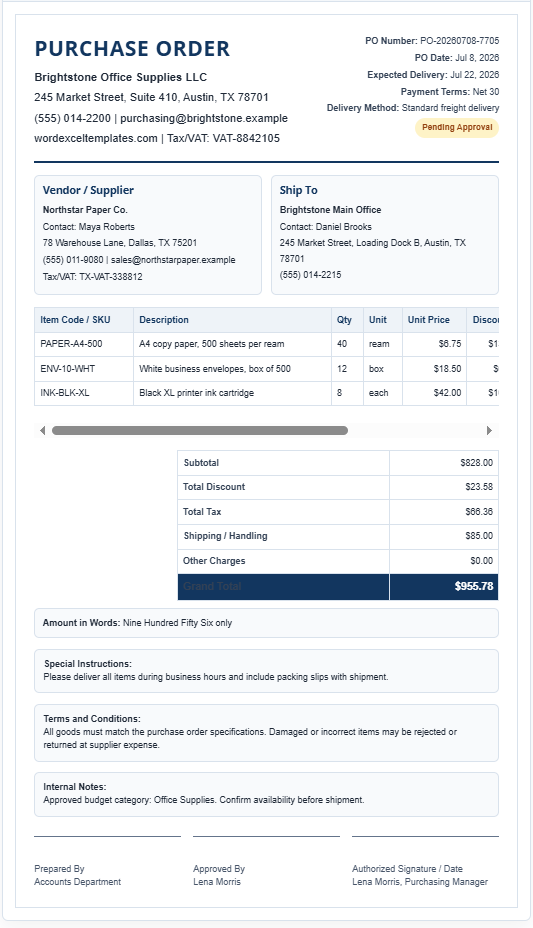Click the horizontal scrollbar thumb under the table
533x928 pixels.
pyautogui.click(x=199, y=430)
